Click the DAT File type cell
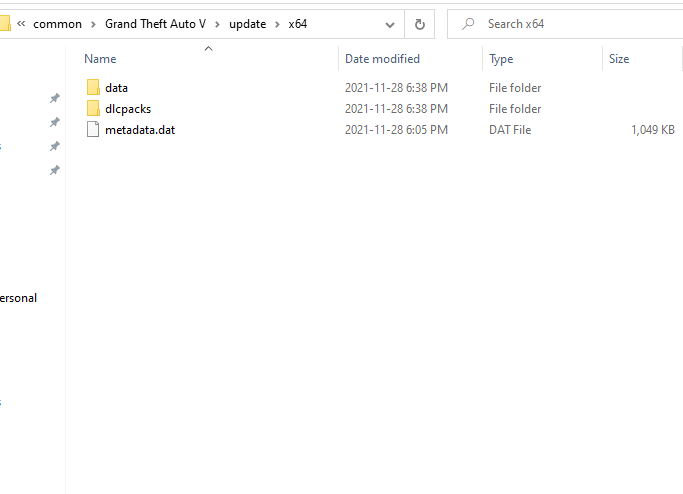The width and height of the screenshot is (683, 494). (510, 130)
